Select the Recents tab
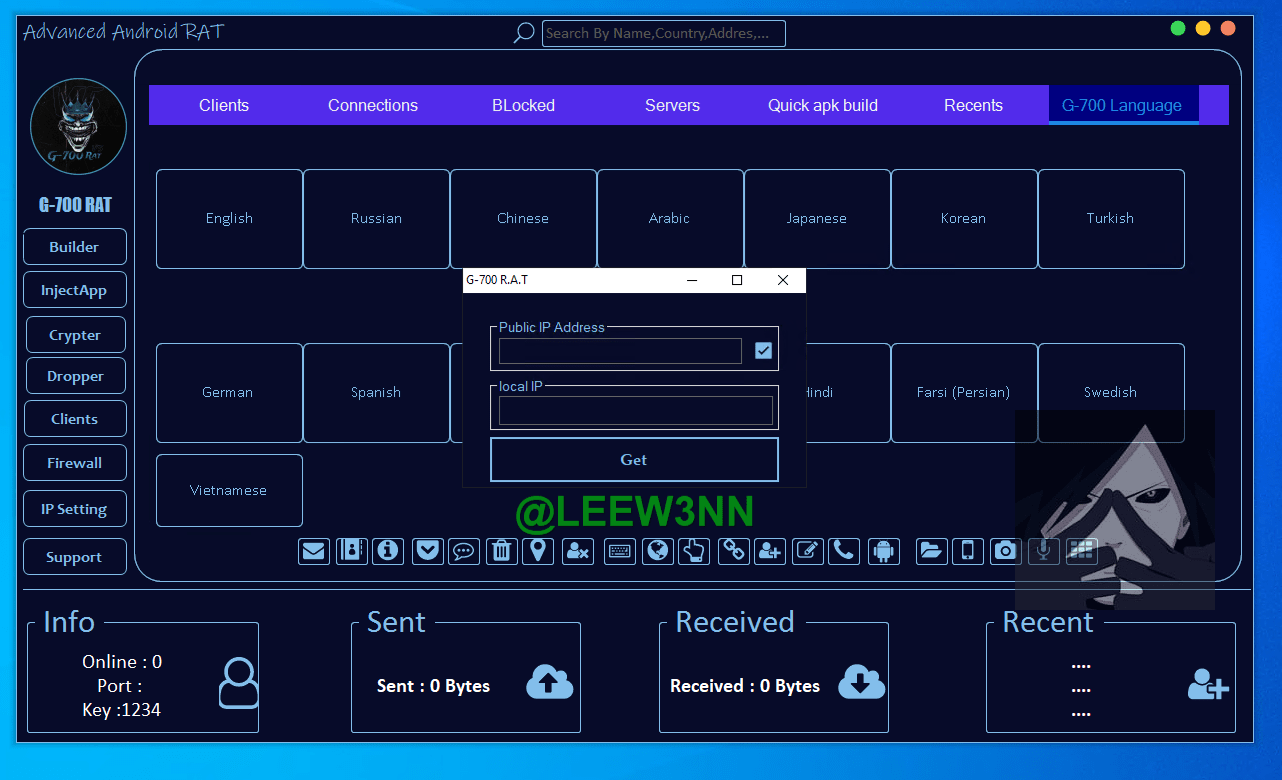 pyautogui.click(x=973, y=105)
